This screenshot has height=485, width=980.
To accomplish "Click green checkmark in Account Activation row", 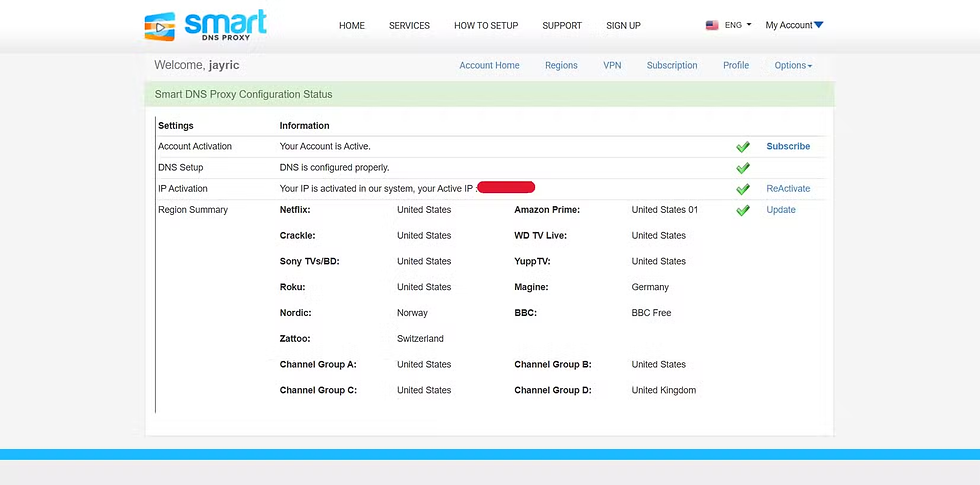I will click(742, 147).
